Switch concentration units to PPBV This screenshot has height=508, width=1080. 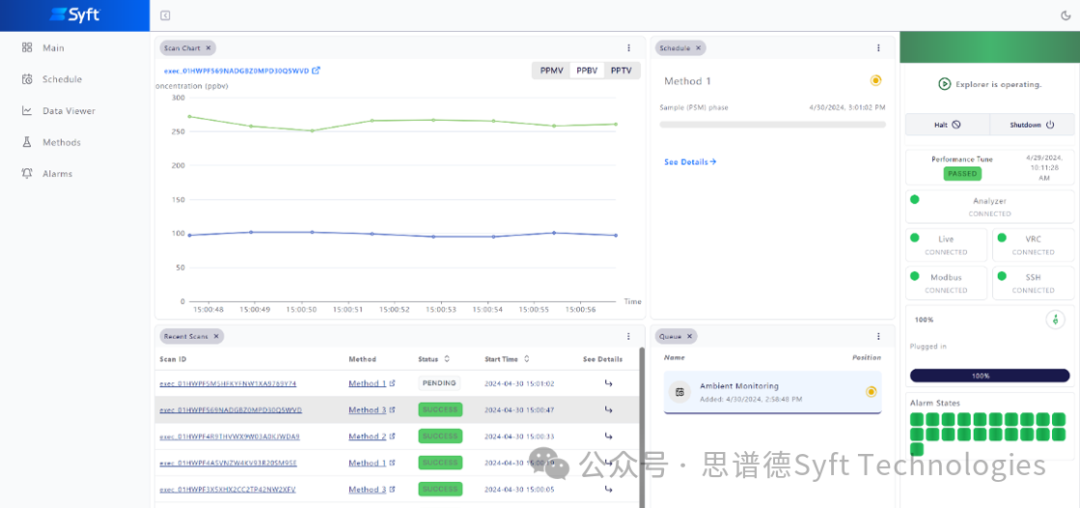click(587, 70)
